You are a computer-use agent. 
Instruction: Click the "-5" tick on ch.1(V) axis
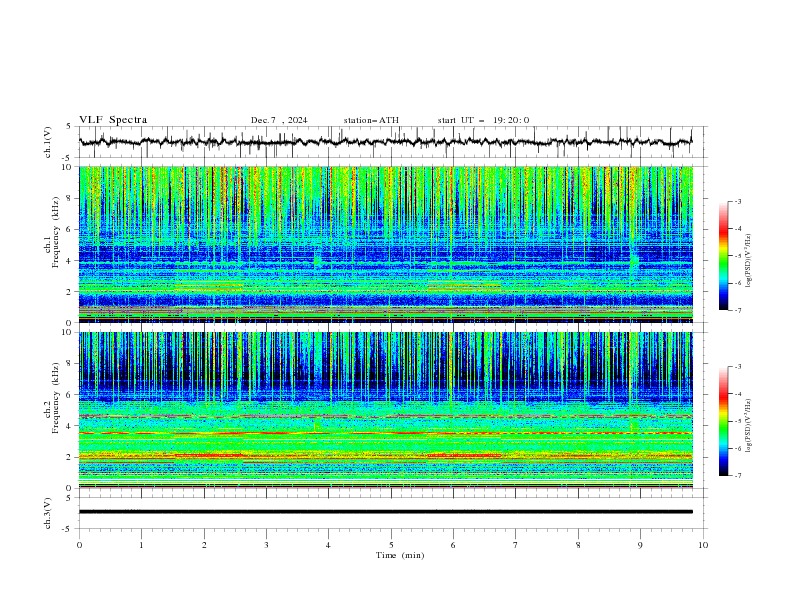(68, 158)
